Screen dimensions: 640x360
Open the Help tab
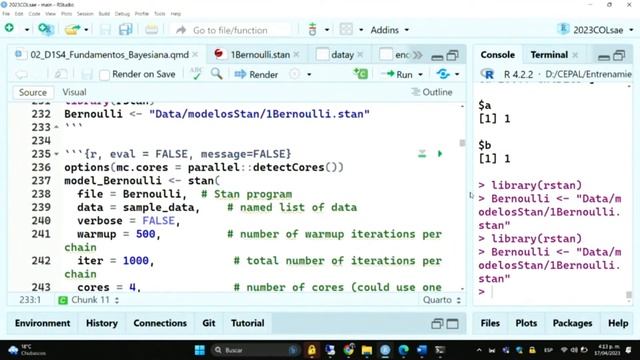pyautogui.click(x=618, y=323)
